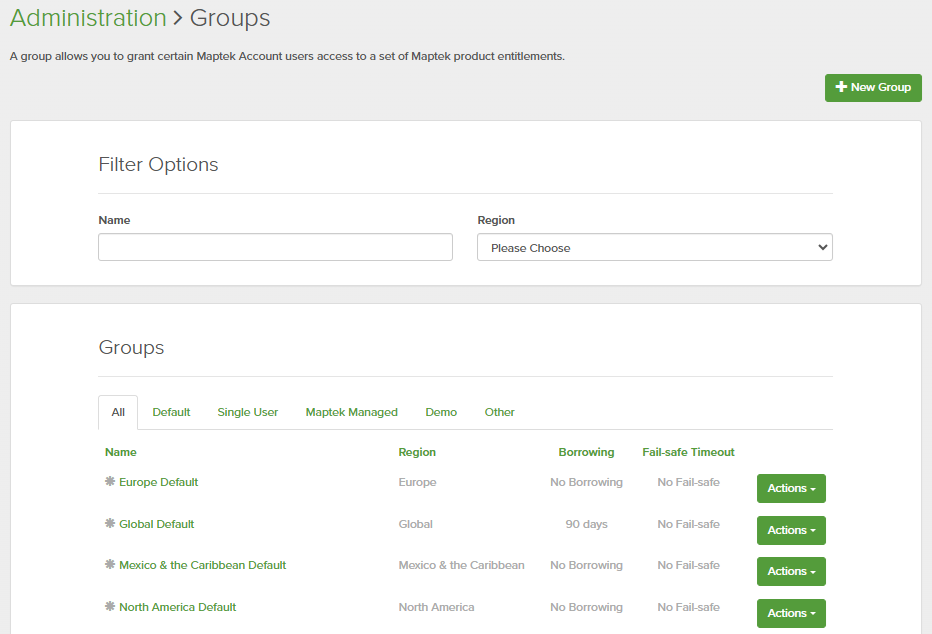The image size is (932, 634).
Task: Click the asterisk icon beside North America Default
Action: pos(110,607)
